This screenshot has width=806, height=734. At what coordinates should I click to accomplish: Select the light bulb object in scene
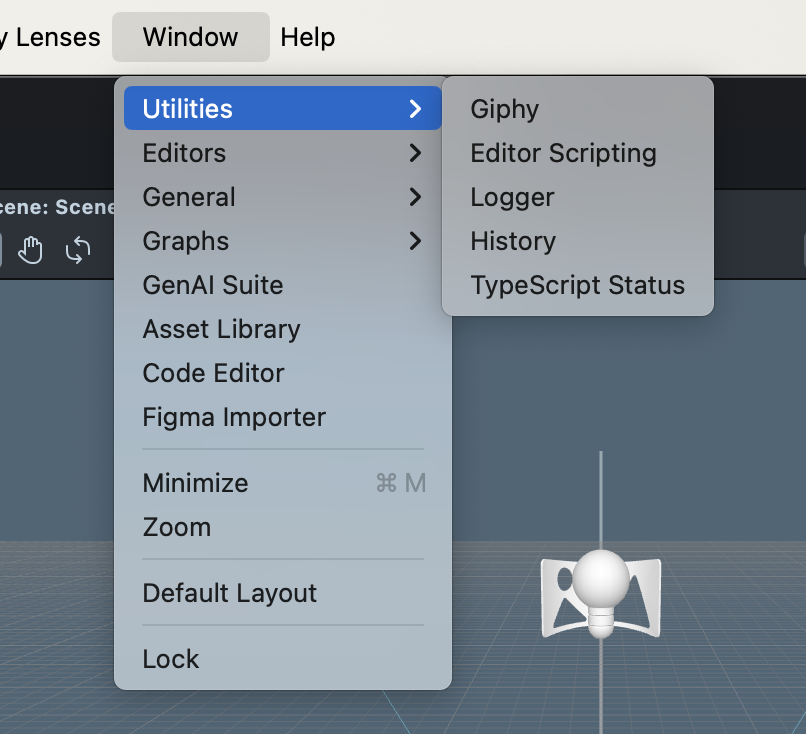601,592
